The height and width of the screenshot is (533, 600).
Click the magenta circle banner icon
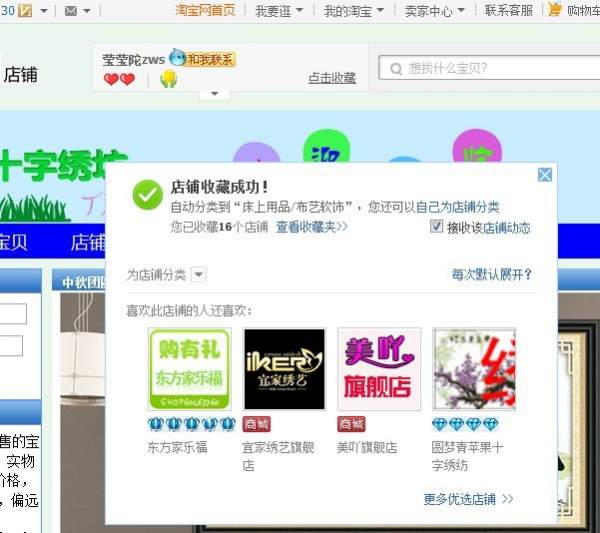(477, 147)
